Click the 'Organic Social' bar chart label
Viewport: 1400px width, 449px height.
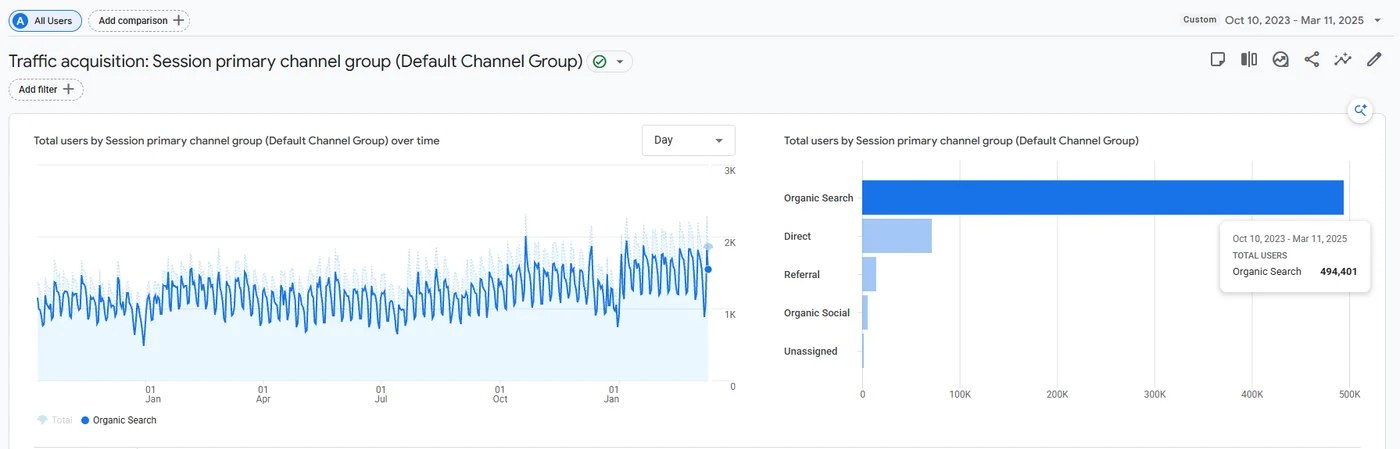pos(817,313)
